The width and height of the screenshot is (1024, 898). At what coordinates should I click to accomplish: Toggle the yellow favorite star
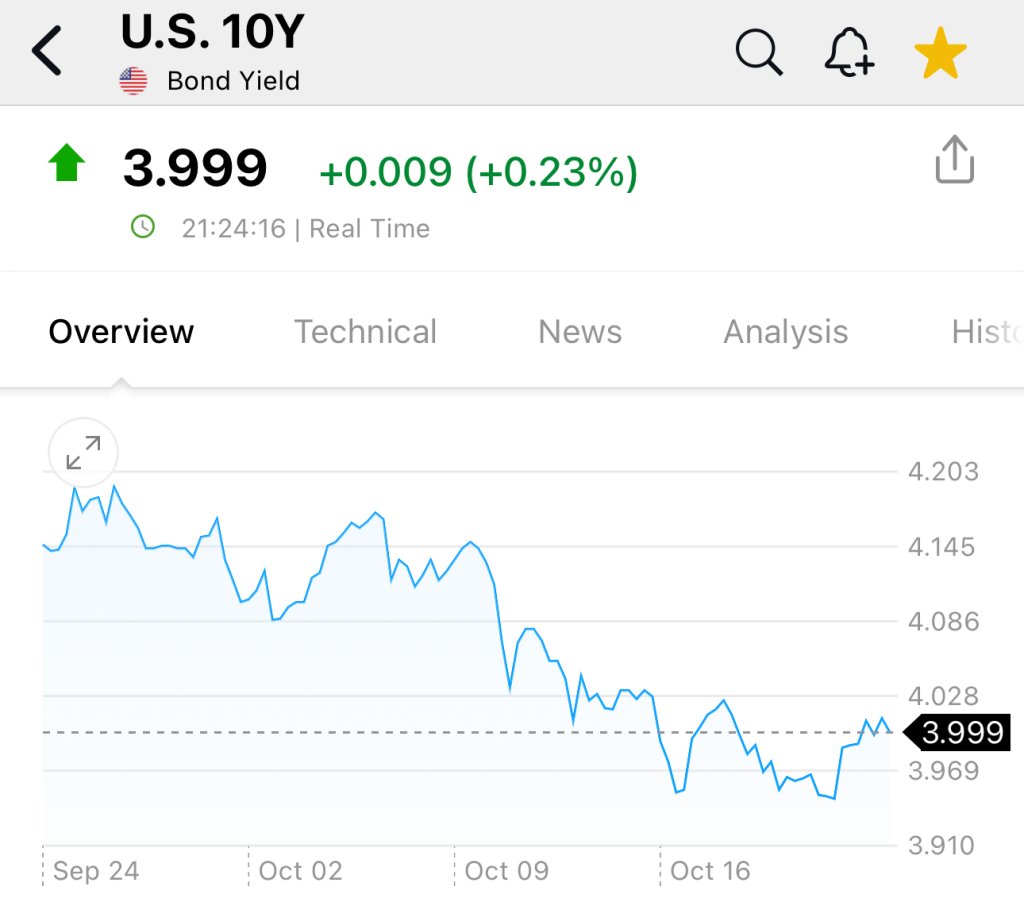(x=940, y=53)
